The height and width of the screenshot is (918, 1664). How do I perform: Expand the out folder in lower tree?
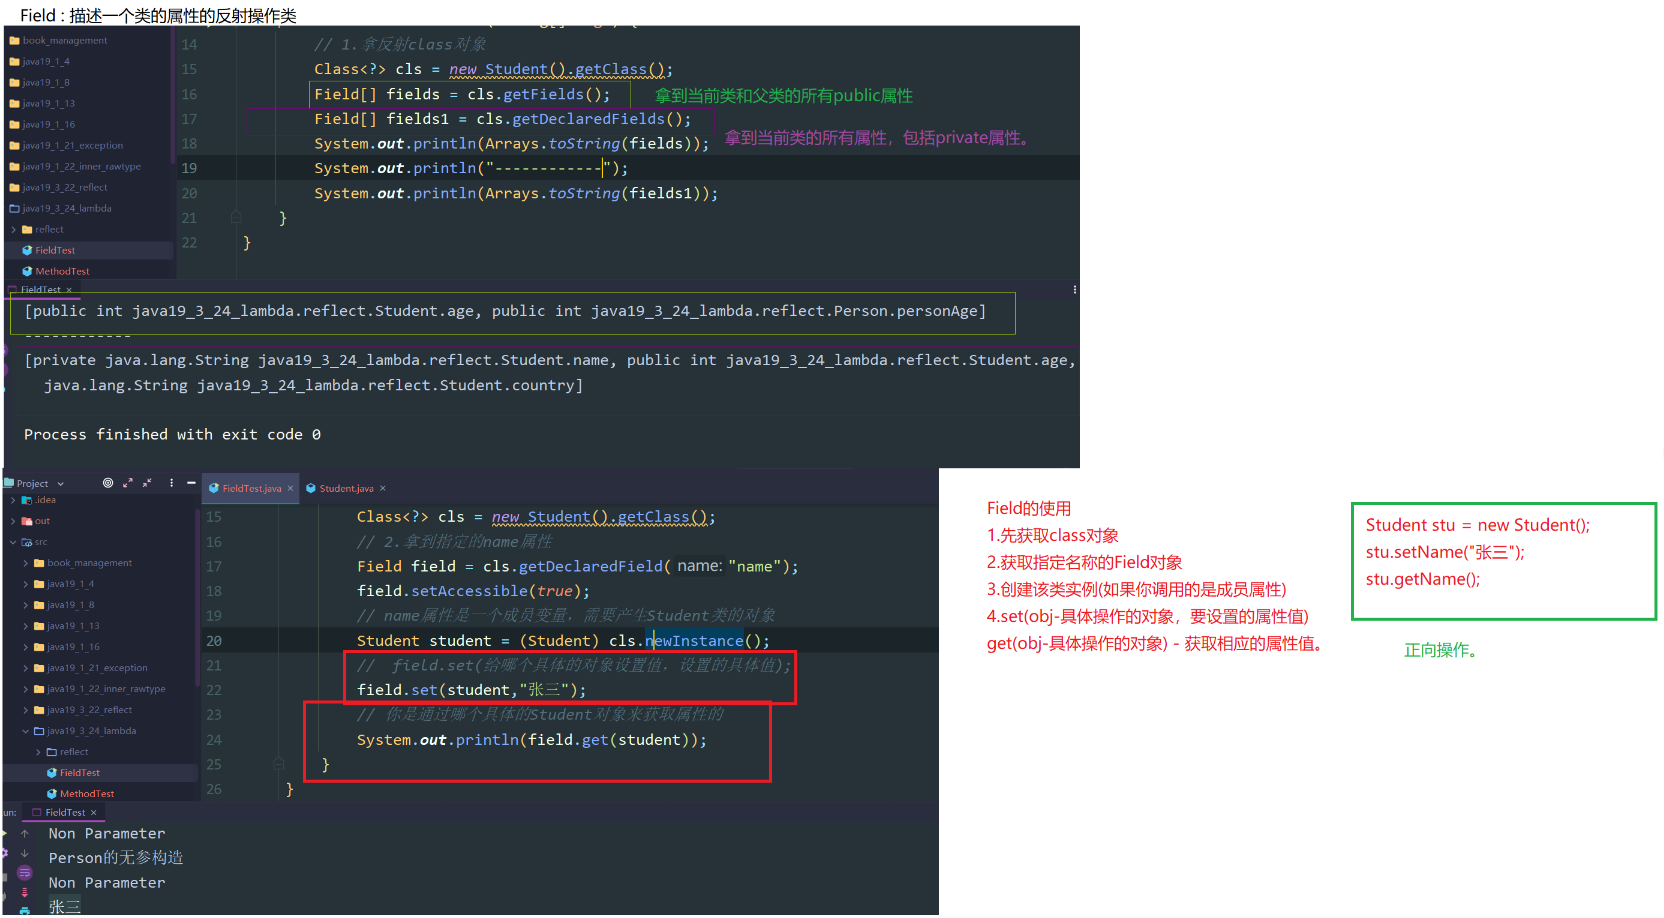[13, 521]
